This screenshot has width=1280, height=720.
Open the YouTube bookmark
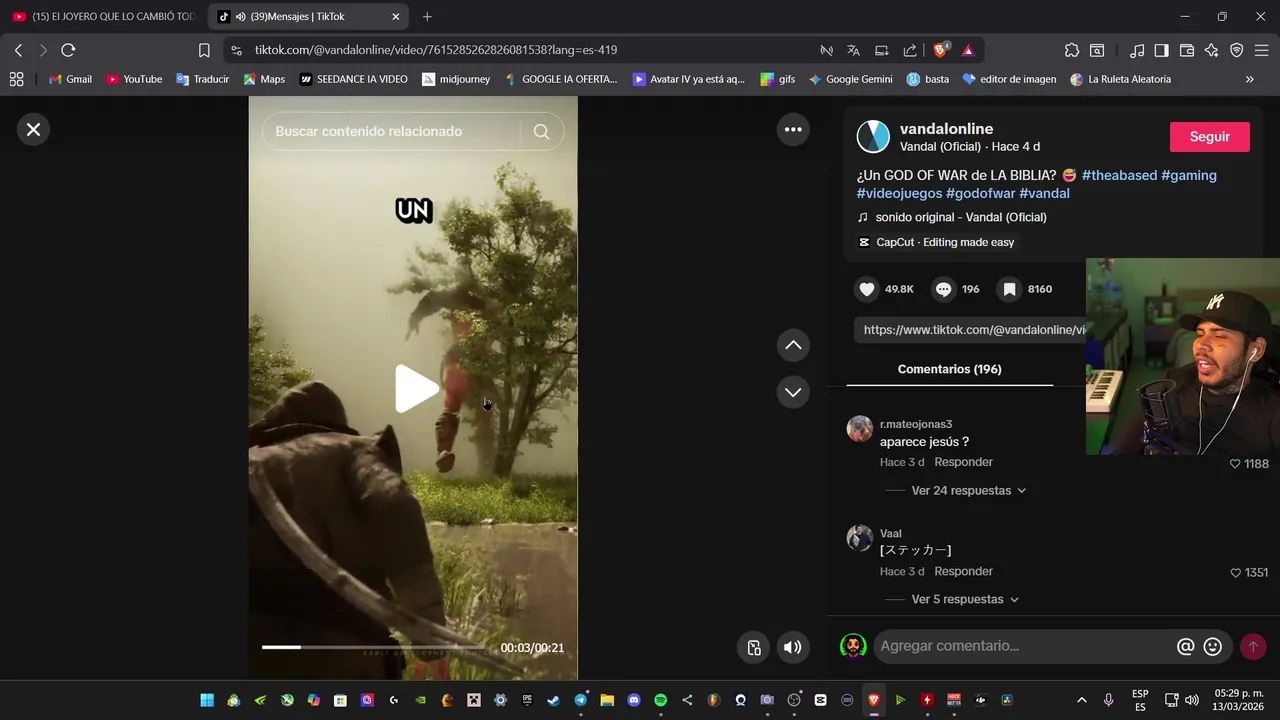tap(134, 79)
